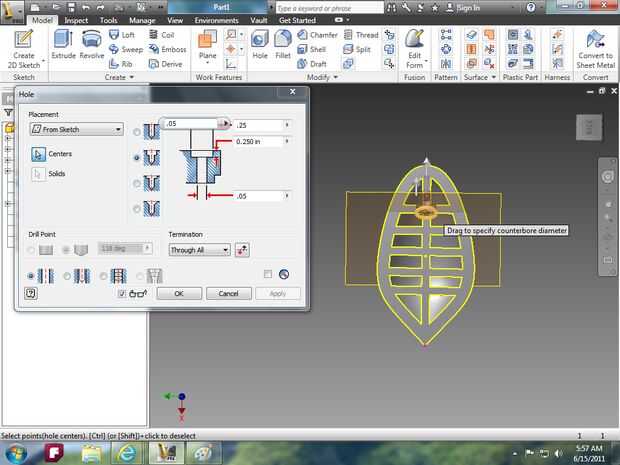Image resolution: width=620 pixels, height=465 pixels.
Task: Expand the Create panel dropdown
Action: [132, 77]
